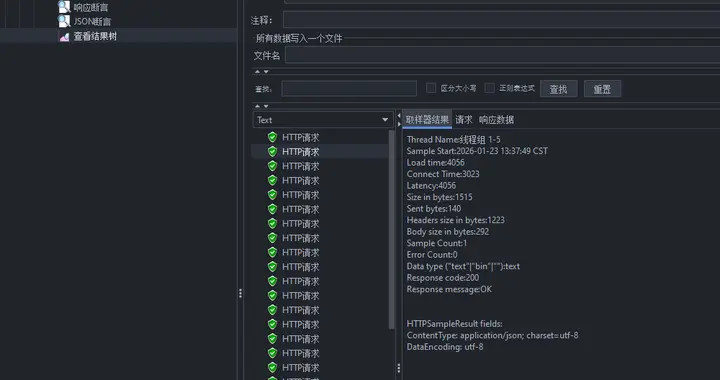
Task: Click the Body size in bytes:292 line
Action: 448,232
